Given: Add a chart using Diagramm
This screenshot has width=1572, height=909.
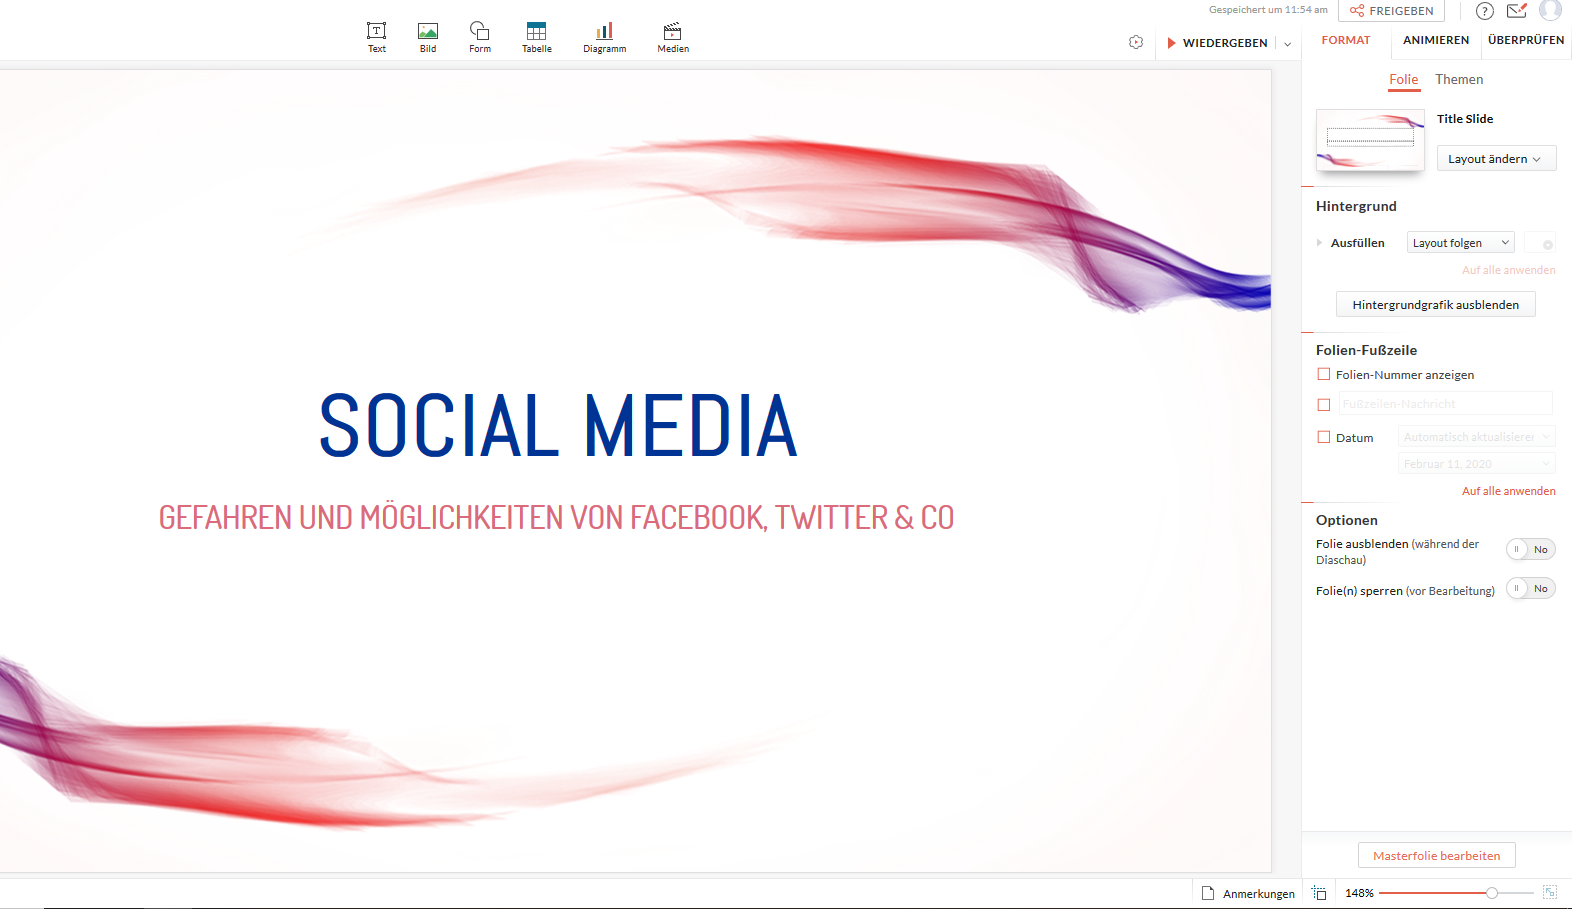Looking at the screenshot, I should pyautogui.click(x=605, y=37).
